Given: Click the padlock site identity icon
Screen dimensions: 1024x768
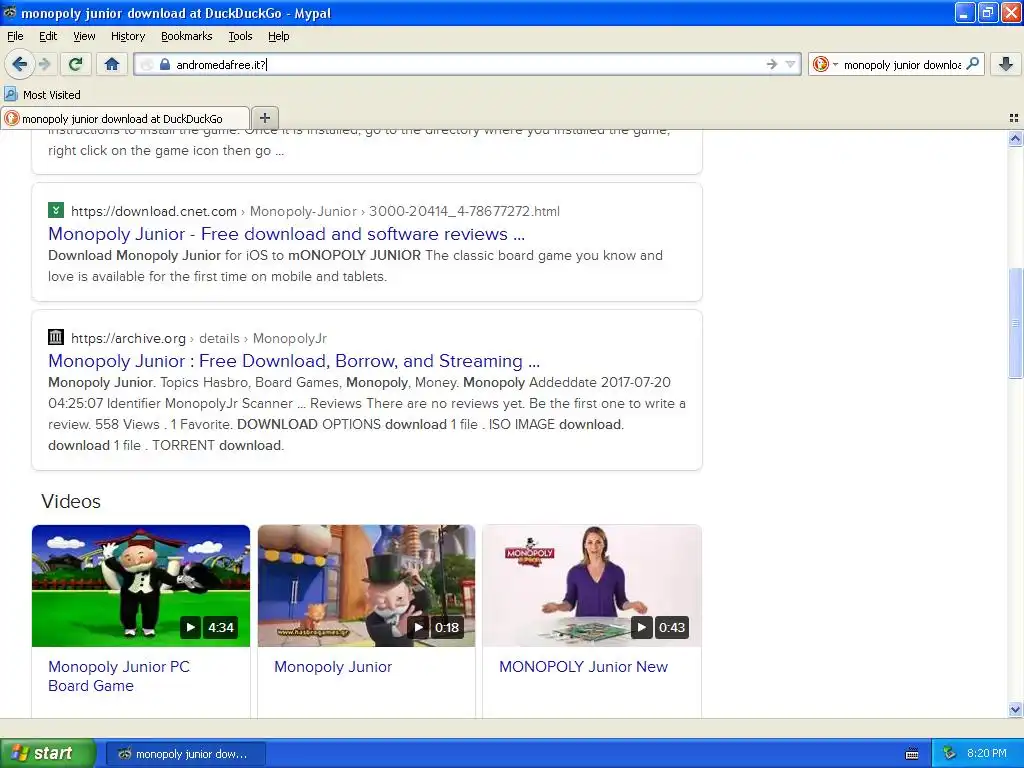Looking at the screenshot, I should click(x=165, y=64).
